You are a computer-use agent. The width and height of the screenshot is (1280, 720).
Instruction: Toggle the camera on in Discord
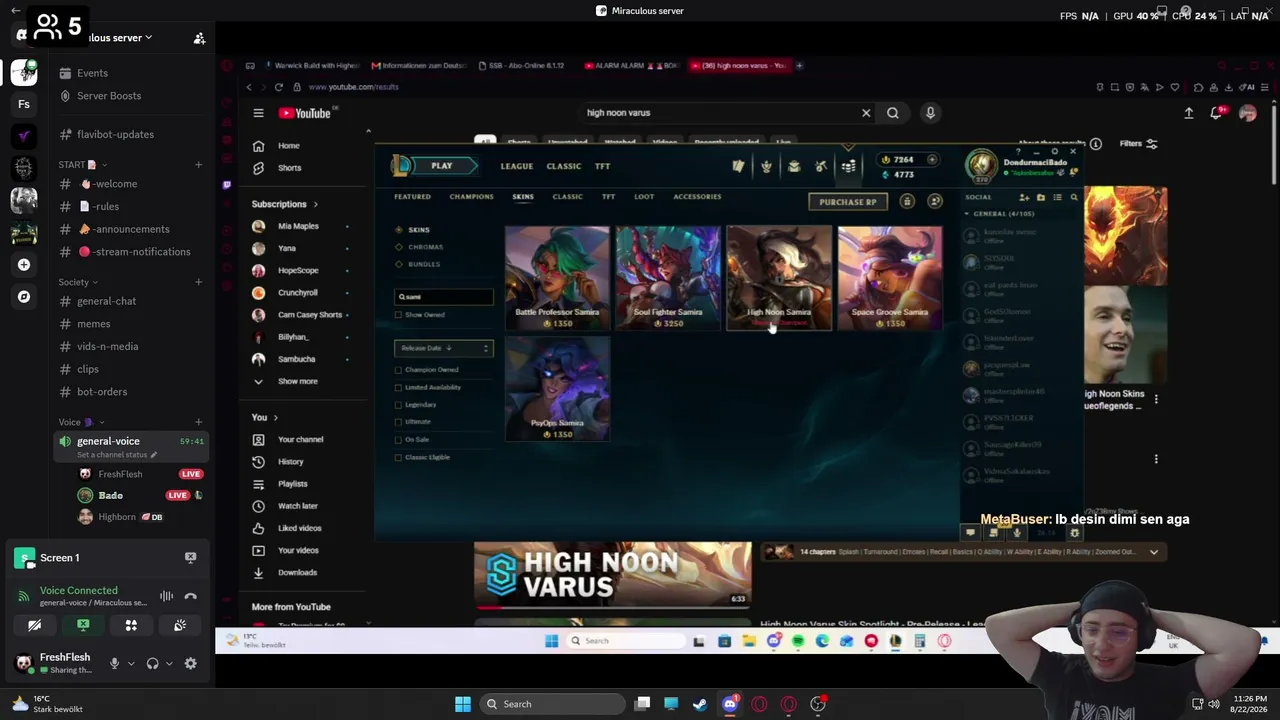[34, 626]
